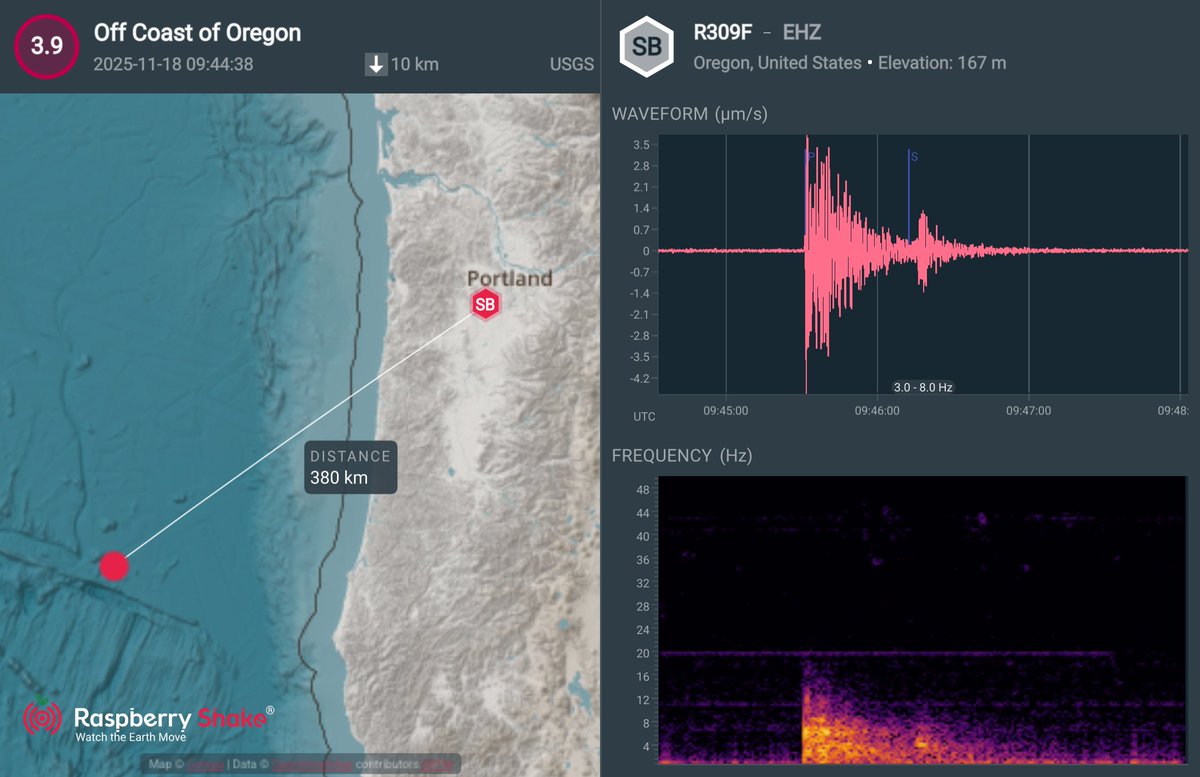Click the Raspberry Shake wordmark logo
The image size is (1200, 777).
pos(170,717)
